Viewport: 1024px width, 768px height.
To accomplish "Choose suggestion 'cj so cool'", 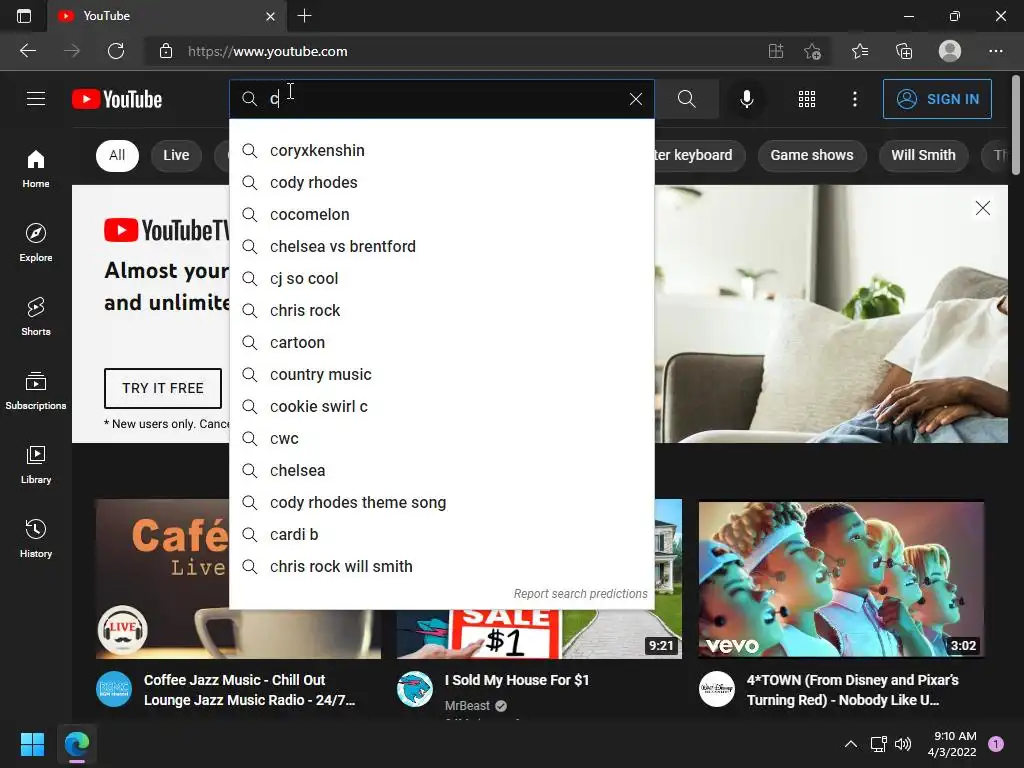I will point(441,279).
